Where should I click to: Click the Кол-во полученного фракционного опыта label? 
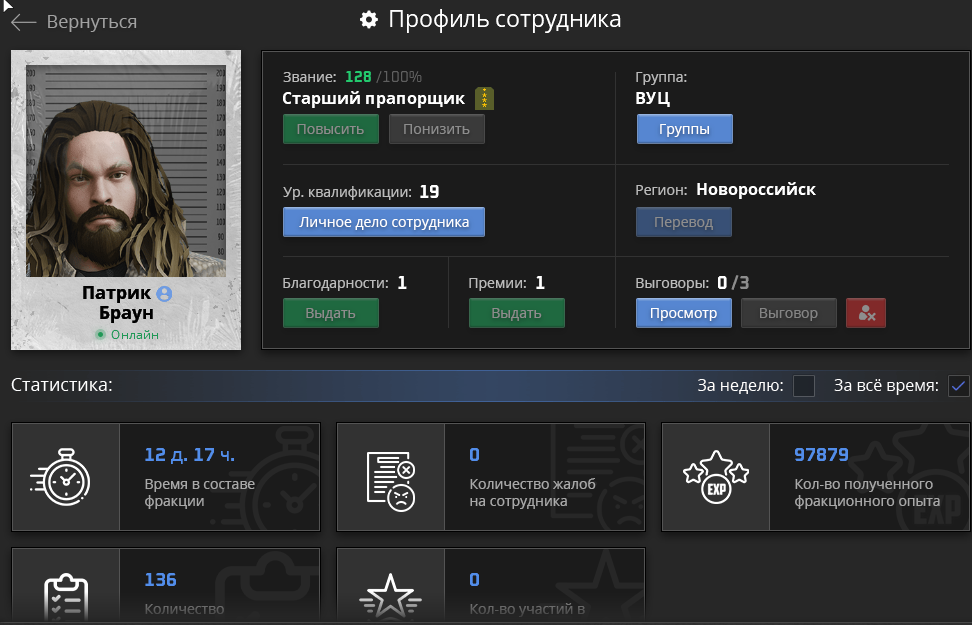click(867, 492)
